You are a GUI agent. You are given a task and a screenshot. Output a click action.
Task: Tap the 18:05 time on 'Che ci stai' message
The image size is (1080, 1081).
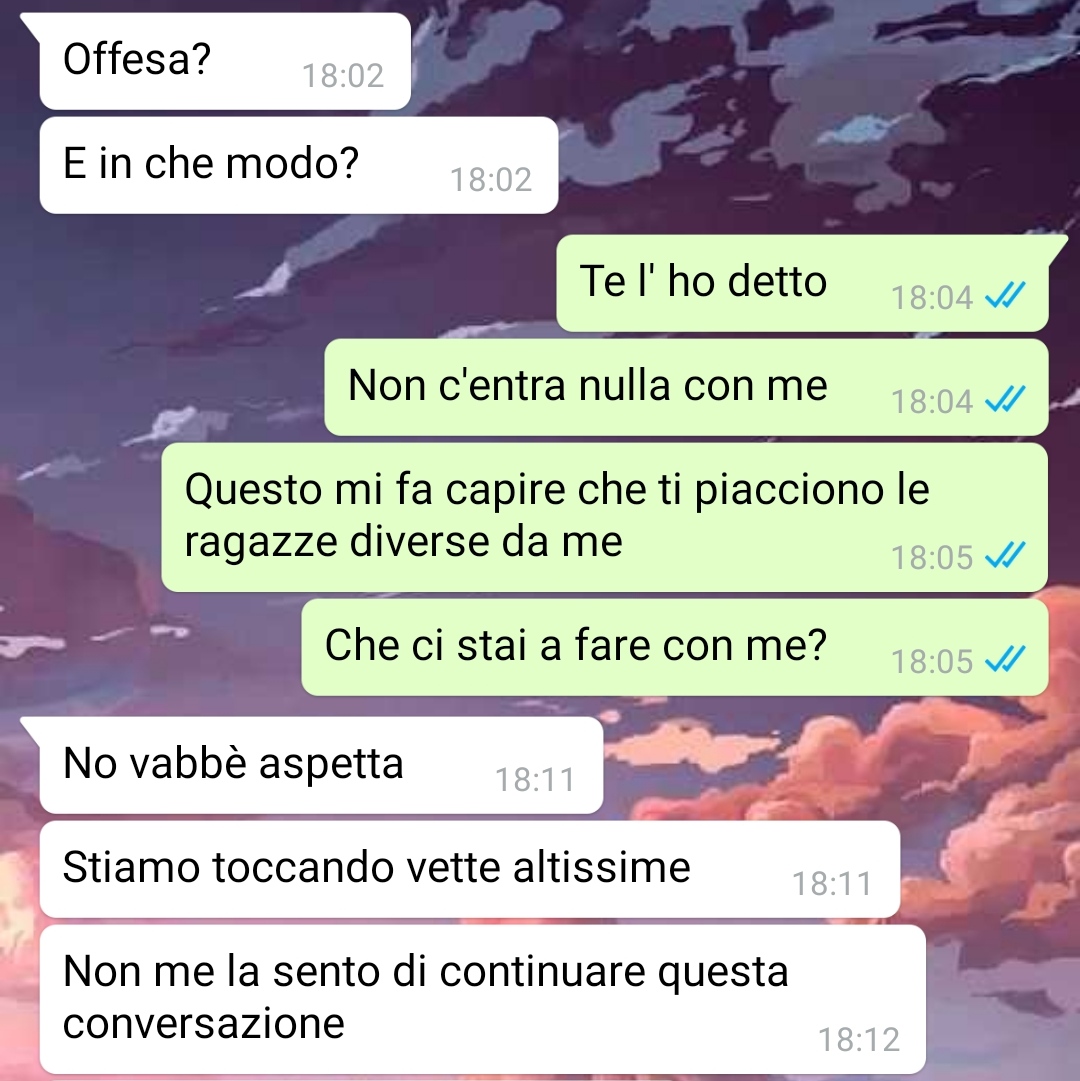pyautogui.click(x=932, y=661)
